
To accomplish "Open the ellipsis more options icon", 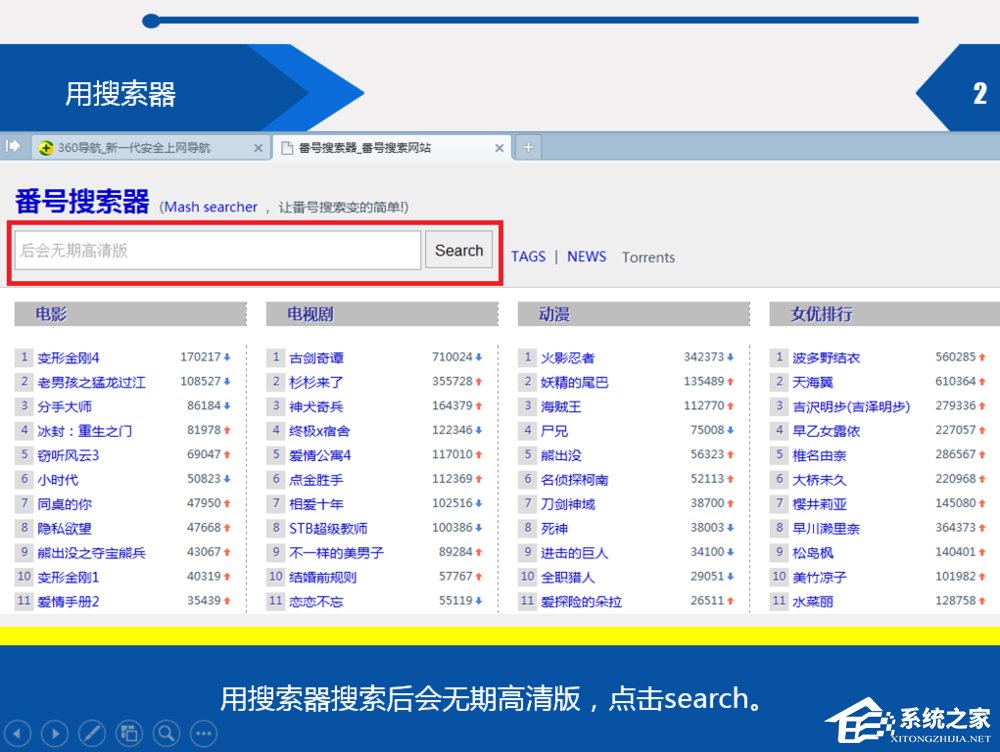I will [x=203, y=733].
